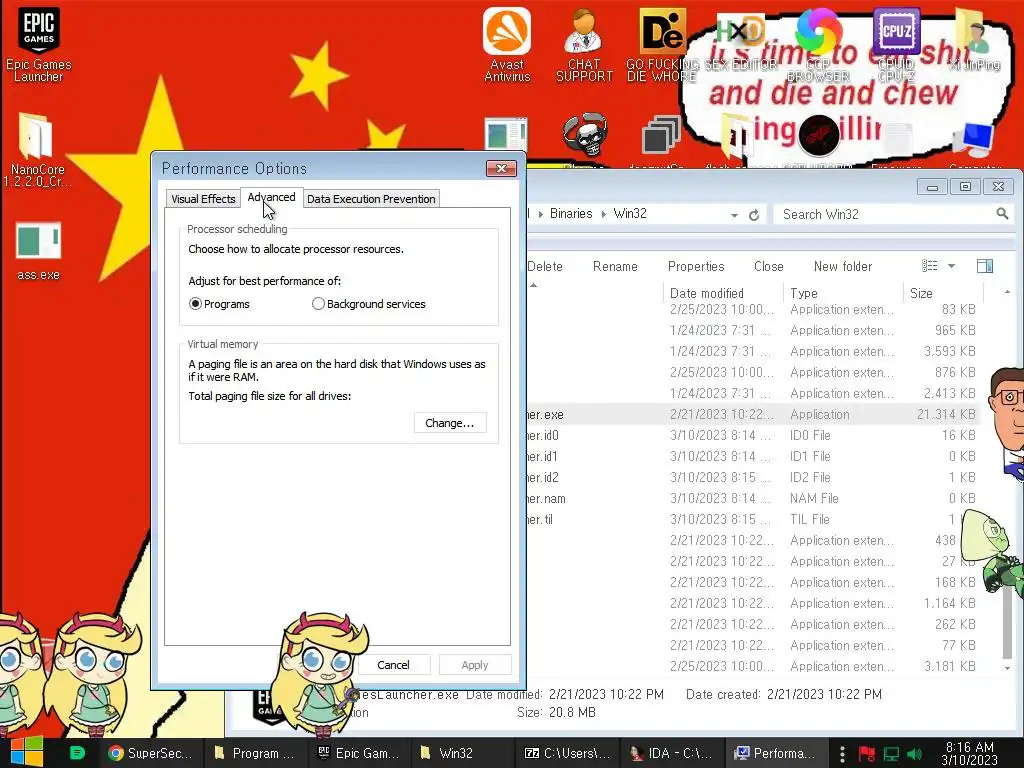Open the ass.exe desktop icon

coord(38,251)
